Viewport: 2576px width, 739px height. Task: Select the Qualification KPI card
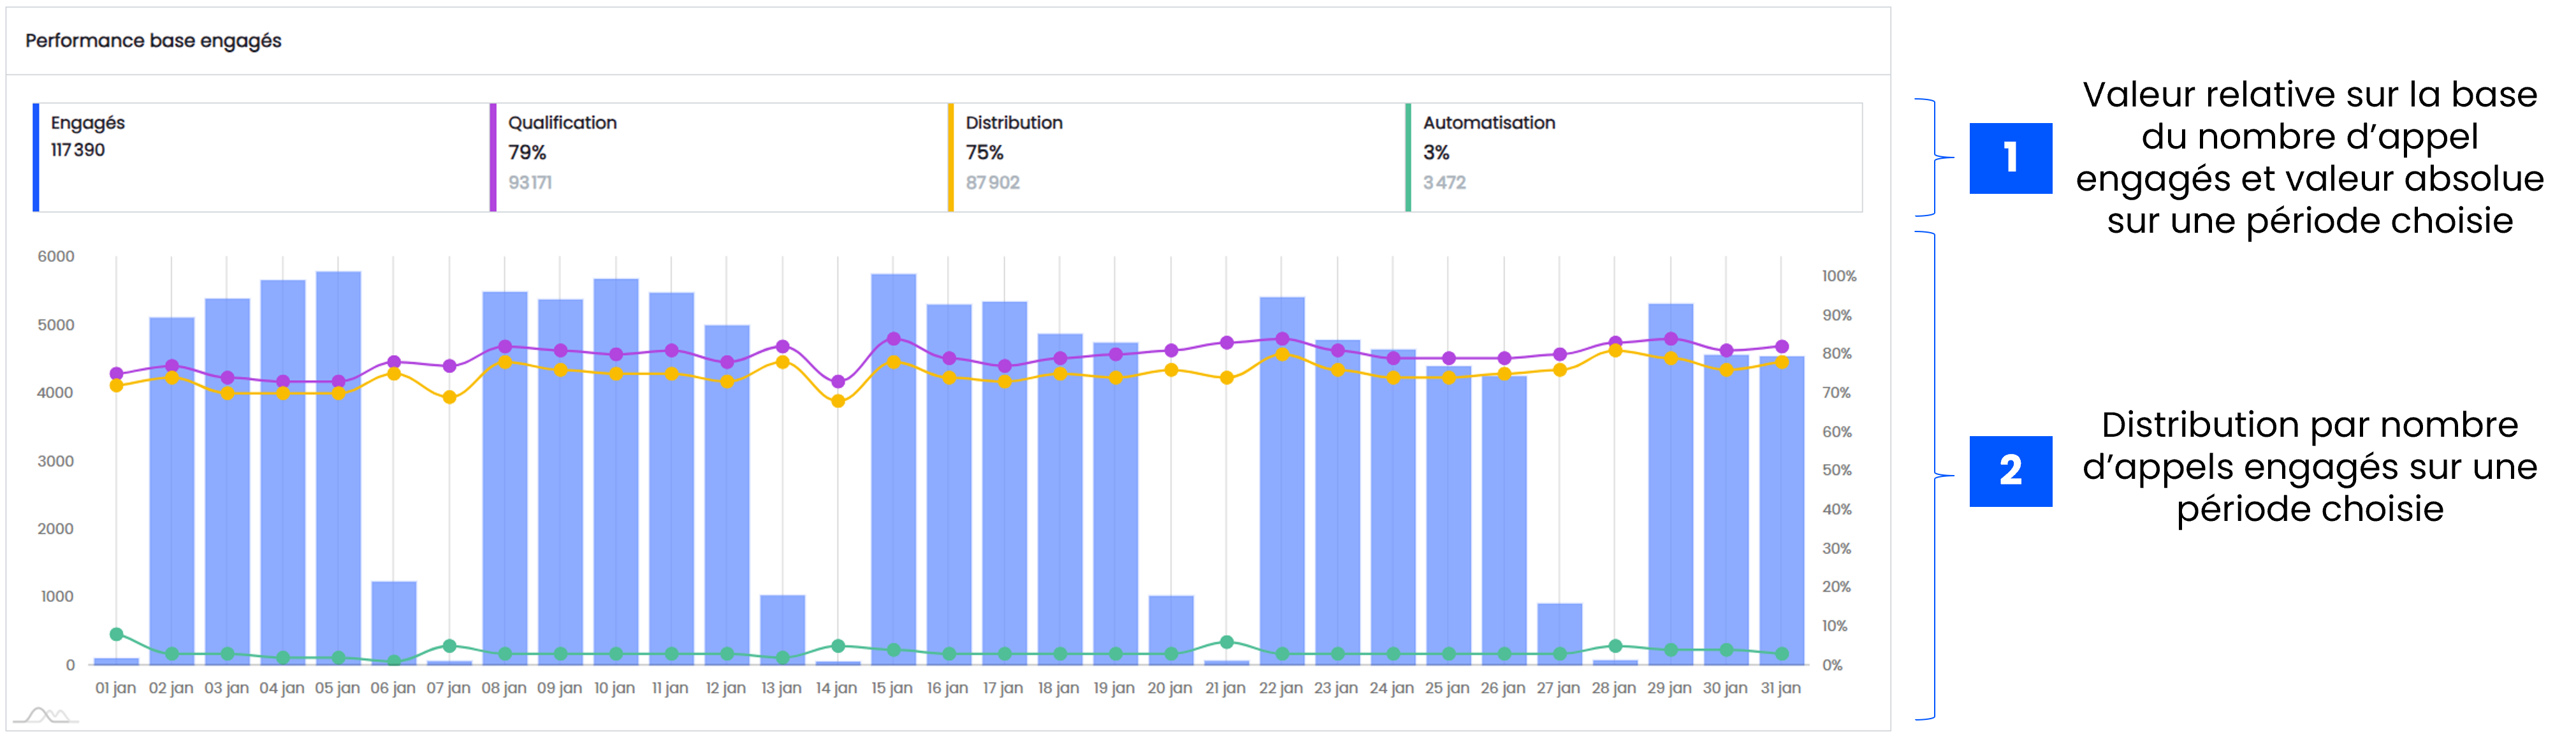pyautogui.click(x=718, y=157)
